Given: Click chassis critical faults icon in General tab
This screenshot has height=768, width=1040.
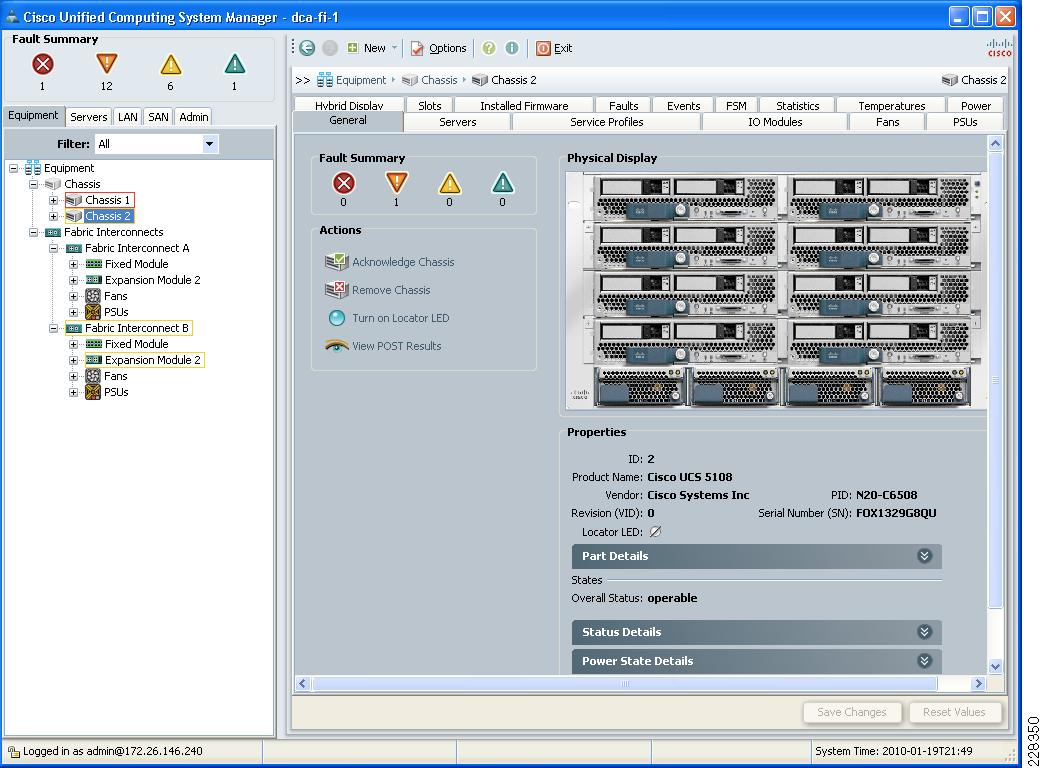Looking at the screenshot, I should tap(344, 182).
